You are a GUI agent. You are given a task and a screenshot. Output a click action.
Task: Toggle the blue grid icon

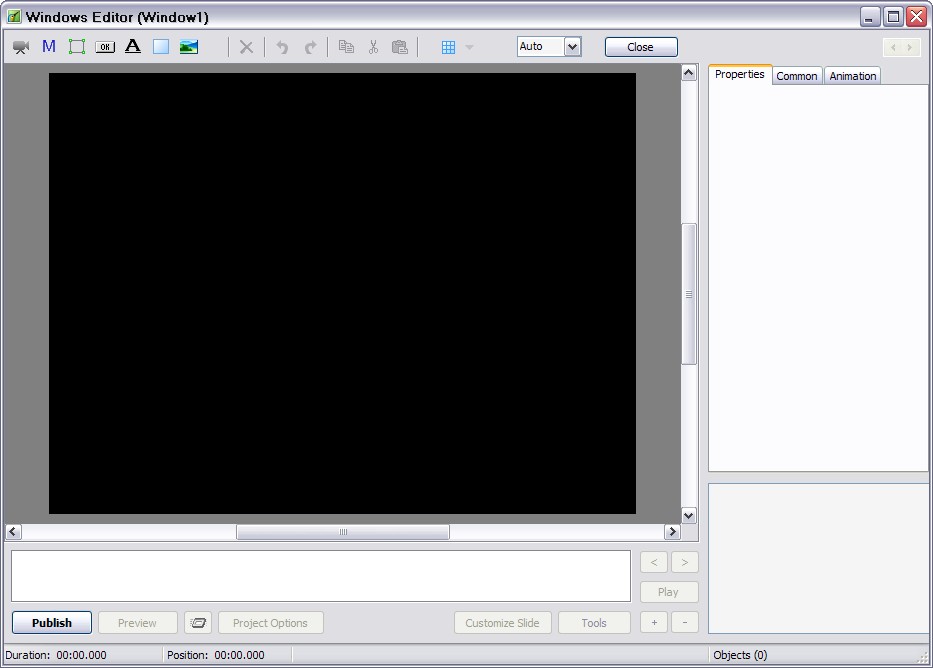point(449,47)
